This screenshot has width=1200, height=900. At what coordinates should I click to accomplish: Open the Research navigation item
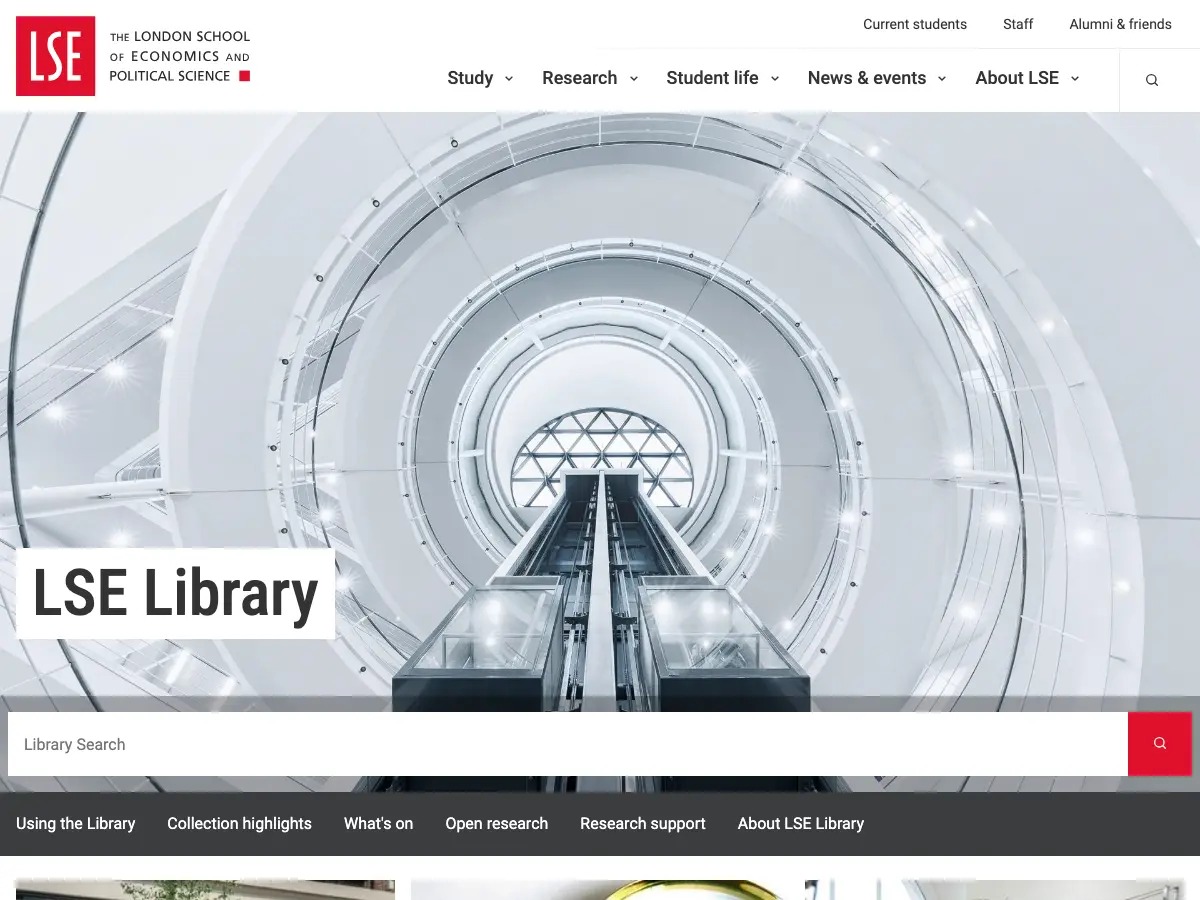(580, 78)
